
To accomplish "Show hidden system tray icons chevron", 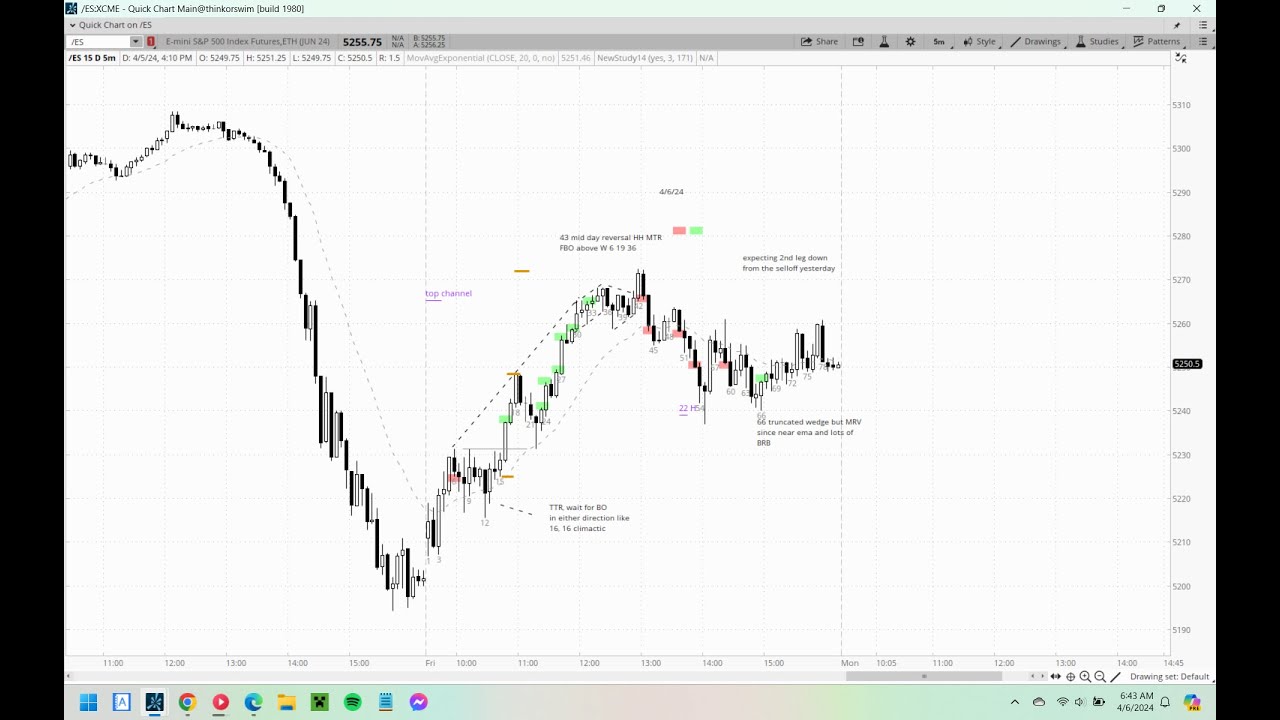I will pos(1015,702).
